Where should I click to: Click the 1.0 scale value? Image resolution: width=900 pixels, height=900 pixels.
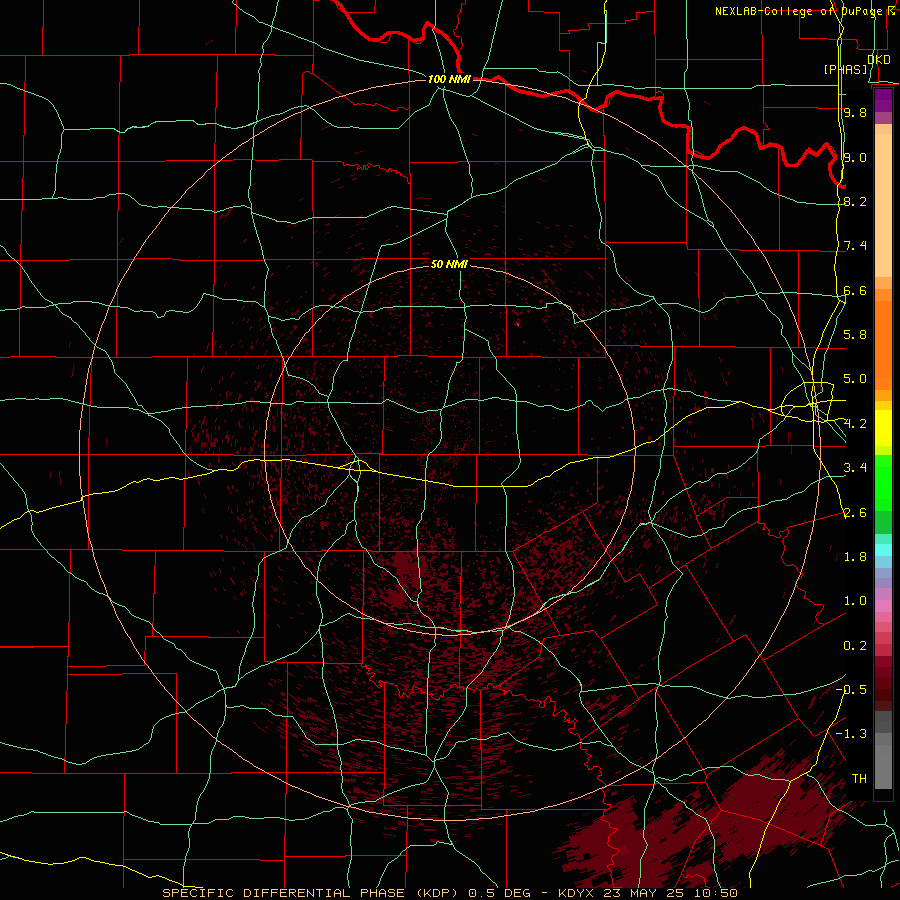tap(855, 601)
